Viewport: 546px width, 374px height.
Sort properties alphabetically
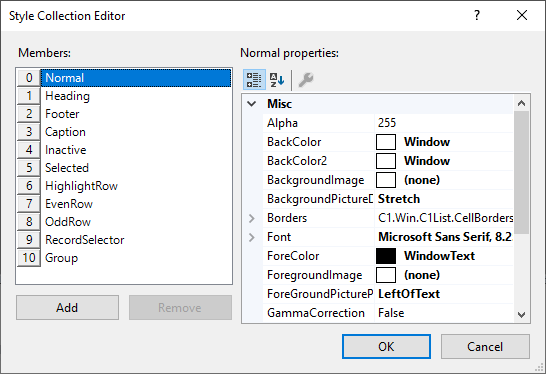[x=277, y=80]
